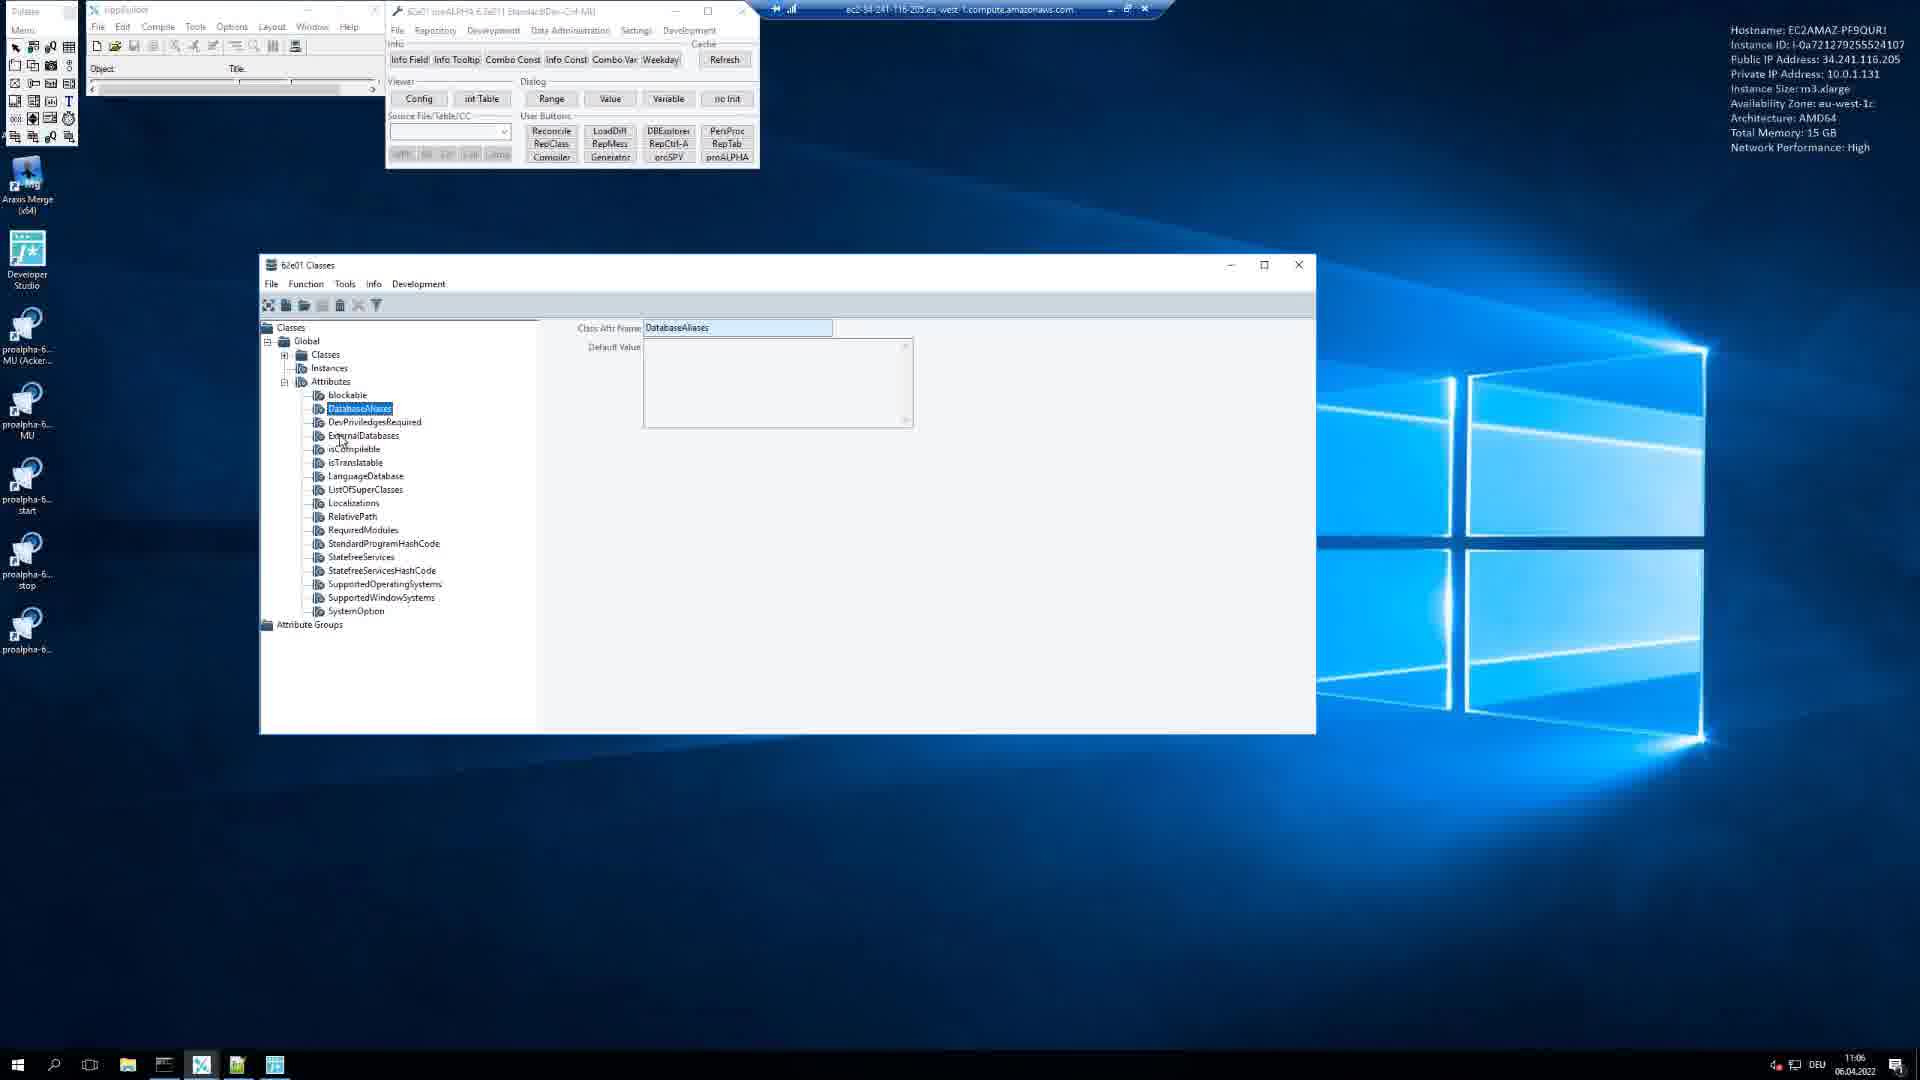
Task: Click the first toolbar icon in the Classes window
Action: 268,305
